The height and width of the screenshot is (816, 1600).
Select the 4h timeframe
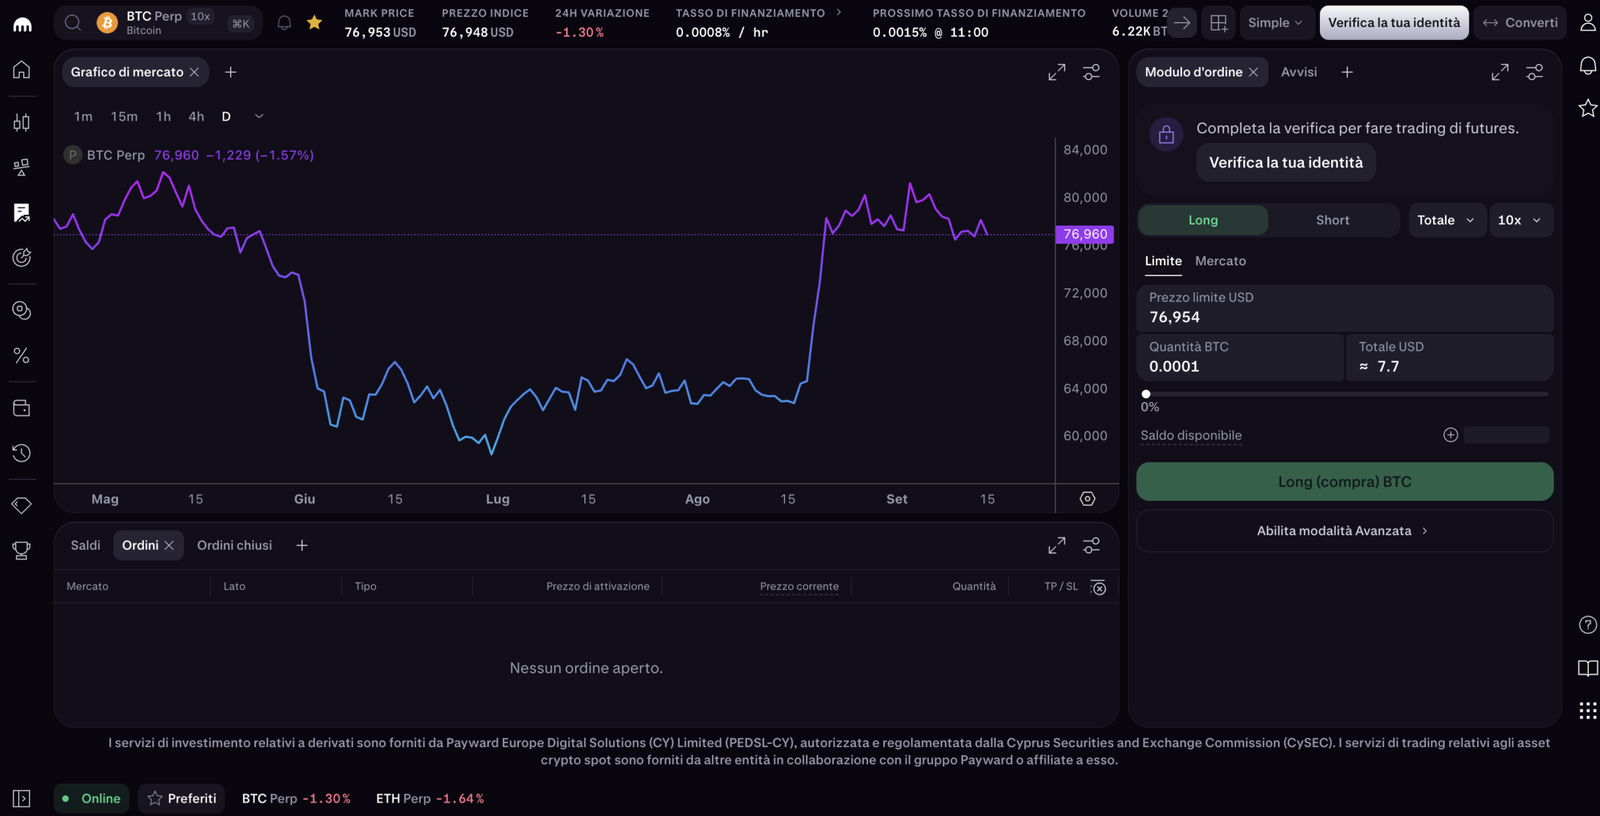click(x=196, y=116)
